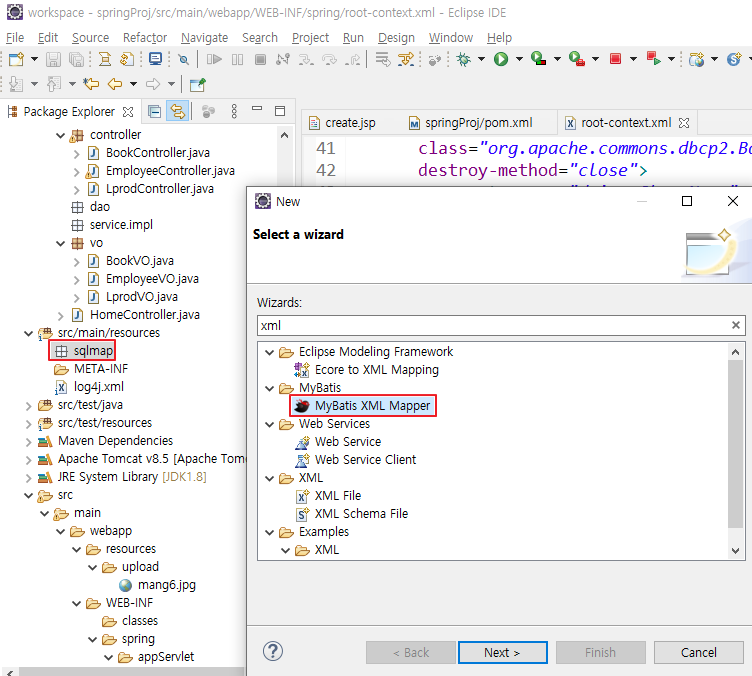The height and width of the screenshot is (676, 752).
Task: Select MyBatis XML Mapper wizard
Action: [x=372, y=406]
